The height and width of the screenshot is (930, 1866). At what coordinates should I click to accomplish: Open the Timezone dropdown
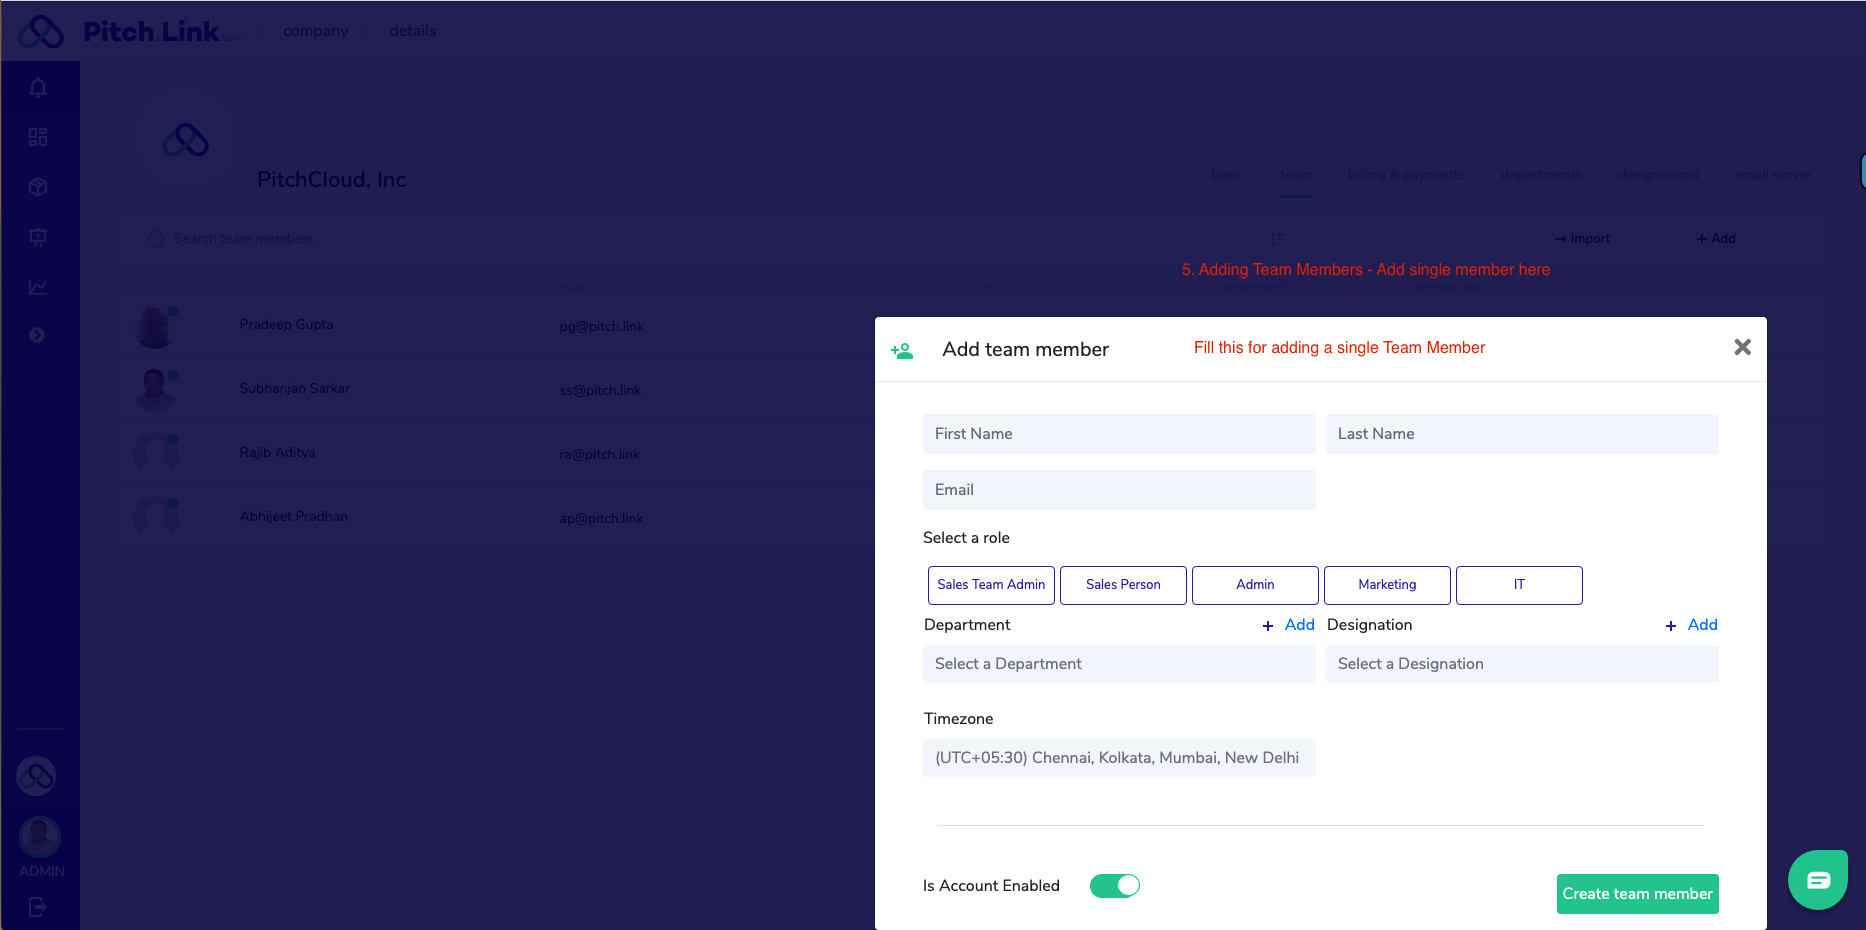point(1119,758)
